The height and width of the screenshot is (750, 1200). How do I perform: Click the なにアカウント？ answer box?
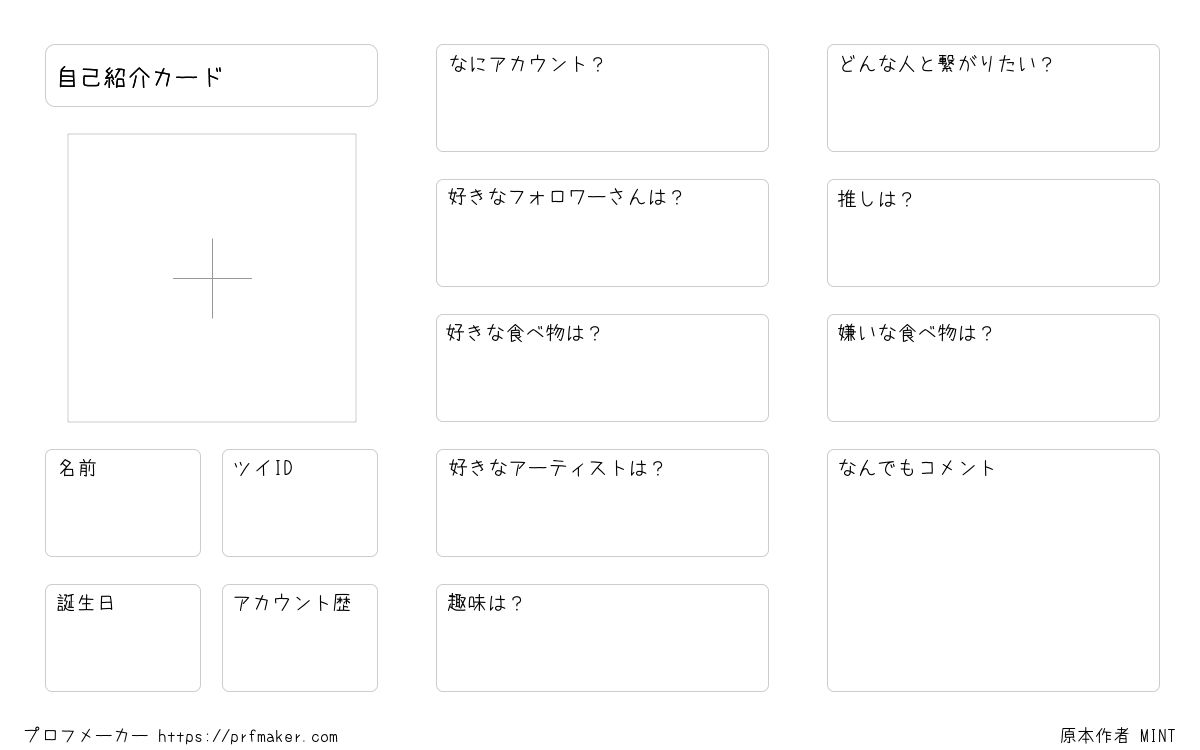coord(602,98)
